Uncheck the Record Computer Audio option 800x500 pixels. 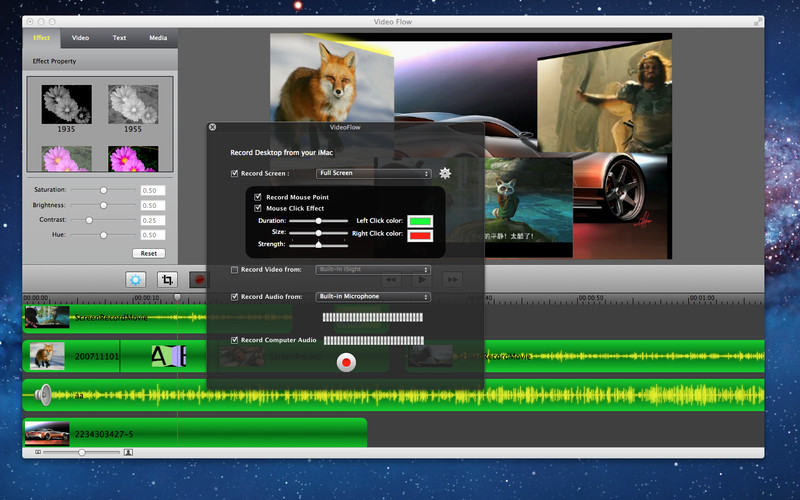[234, 340]
